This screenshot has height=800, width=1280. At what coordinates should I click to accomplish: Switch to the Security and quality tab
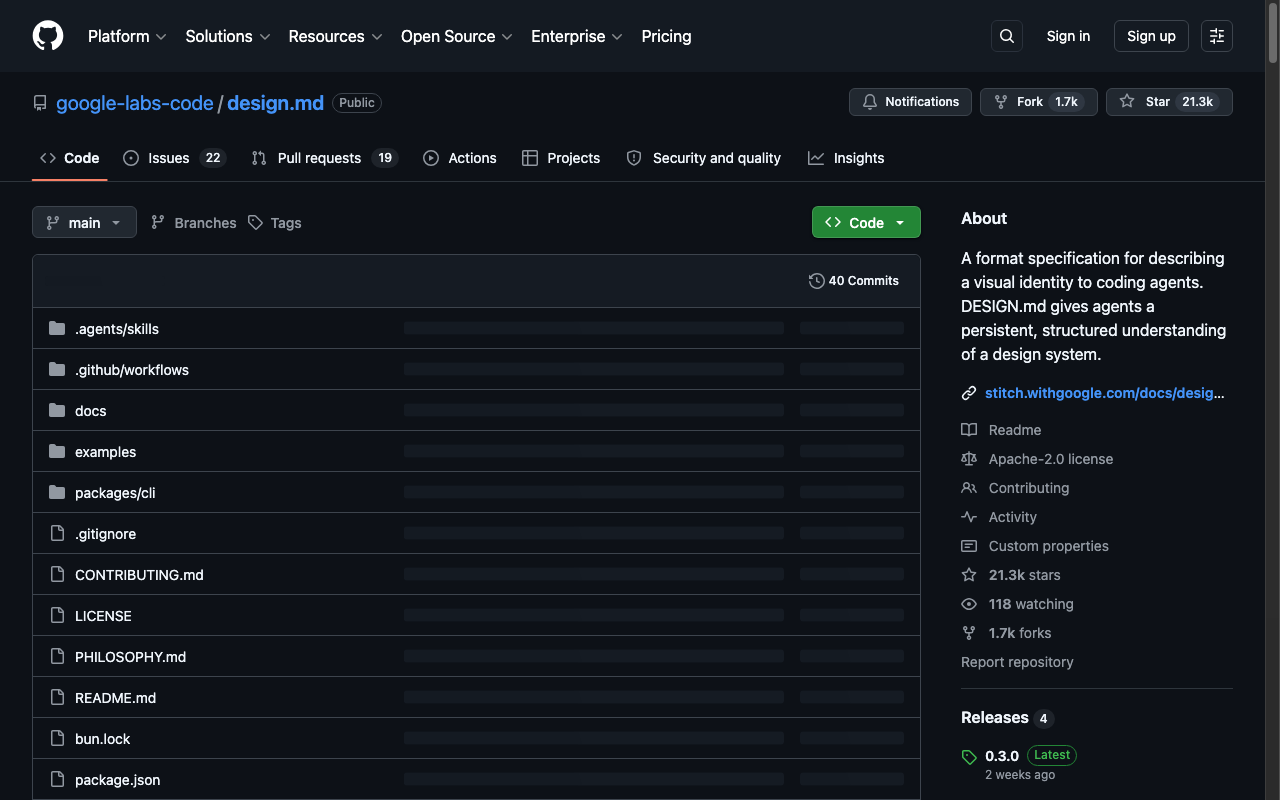704,158
